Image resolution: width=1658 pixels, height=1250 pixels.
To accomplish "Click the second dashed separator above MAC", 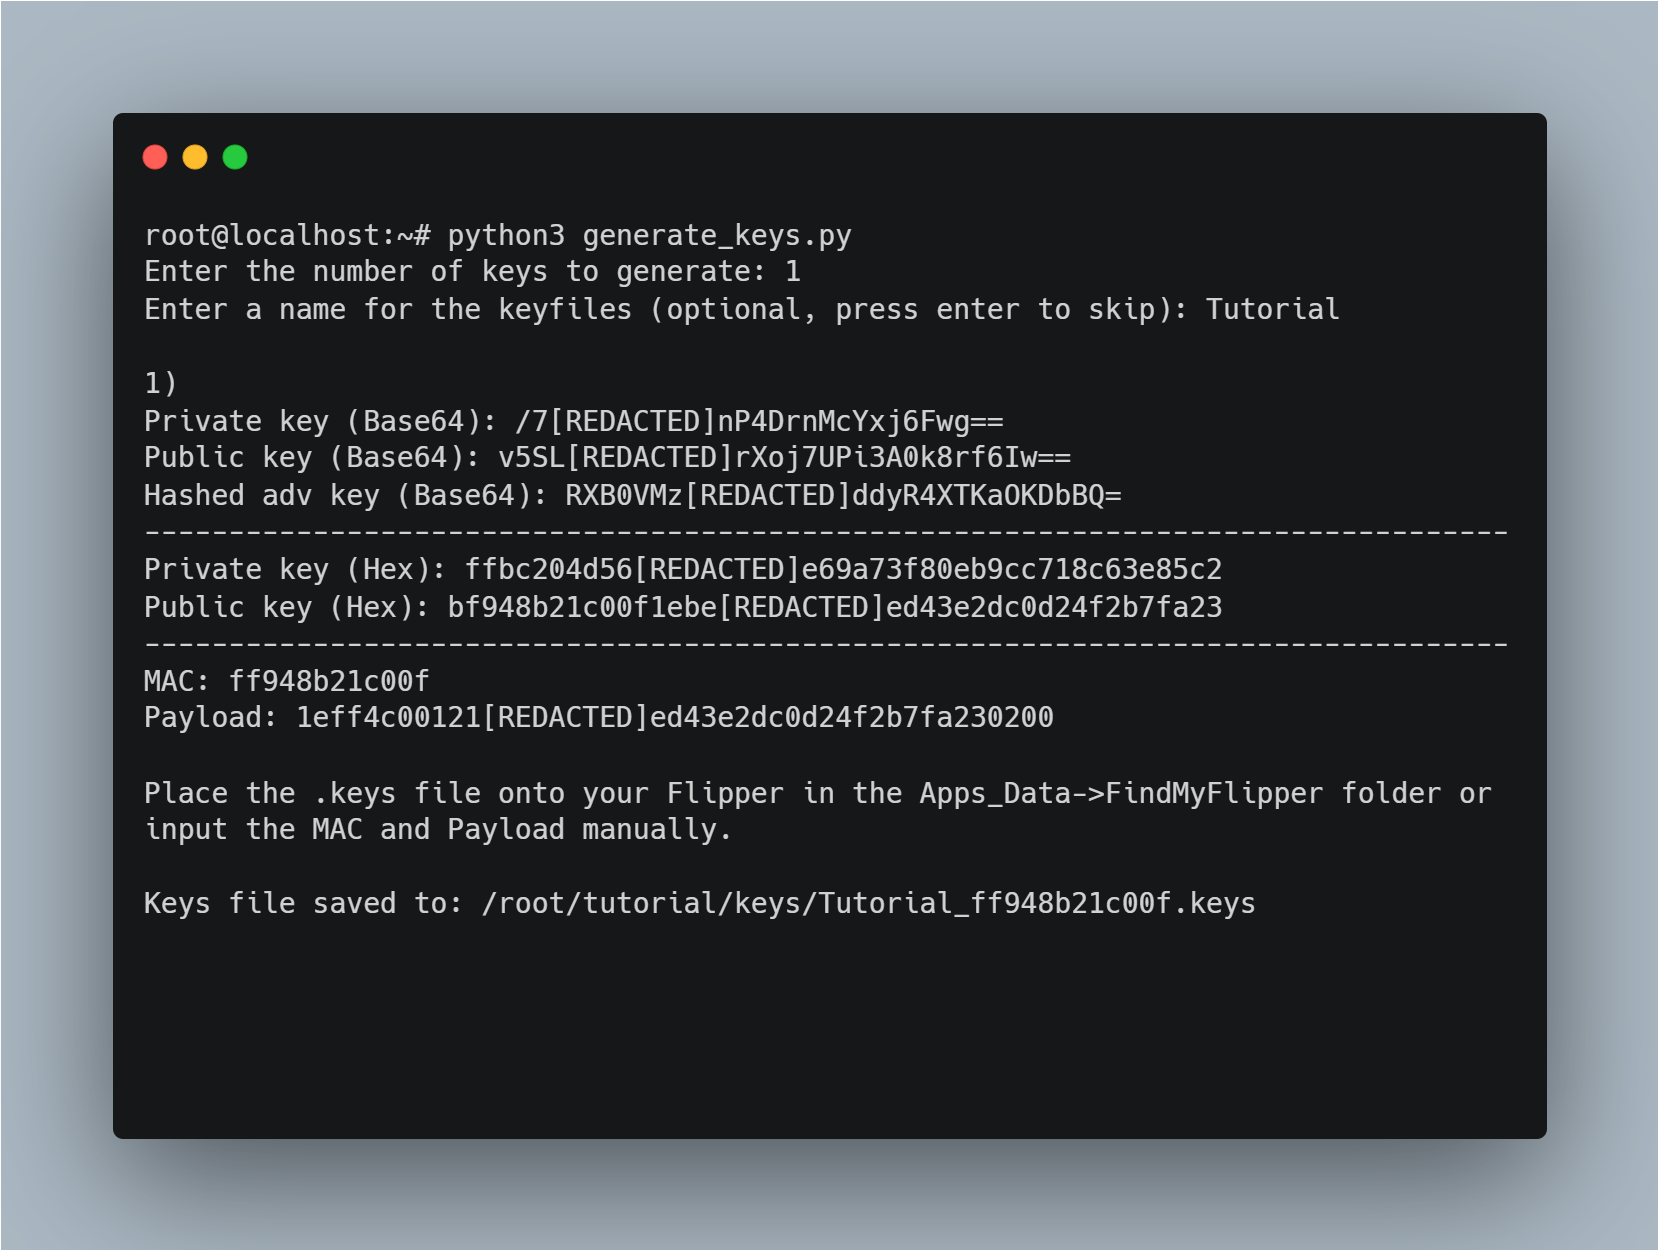I will (826, 645).
